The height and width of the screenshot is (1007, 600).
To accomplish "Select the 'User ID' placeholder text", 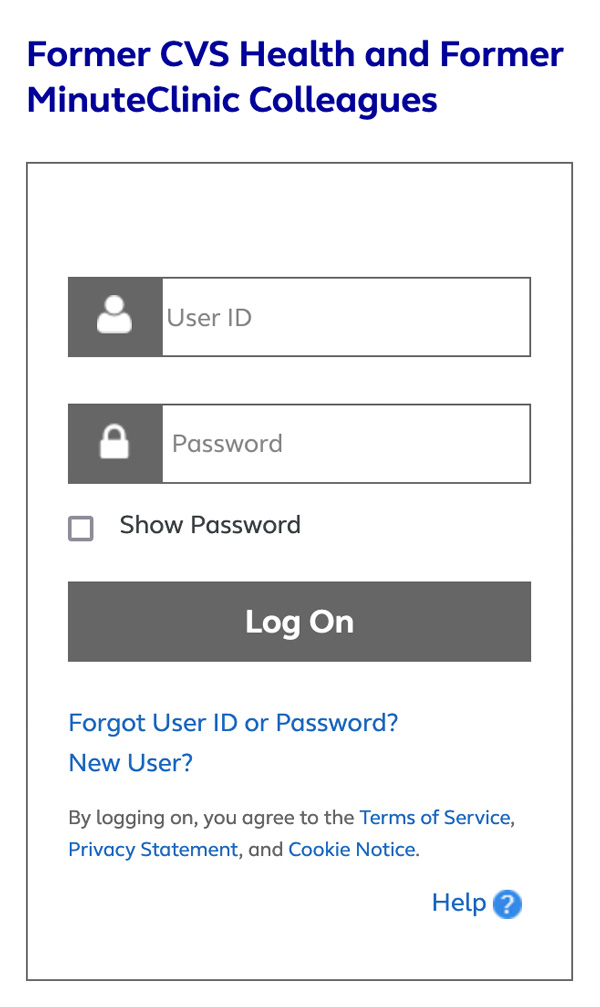I will point(209,318).
